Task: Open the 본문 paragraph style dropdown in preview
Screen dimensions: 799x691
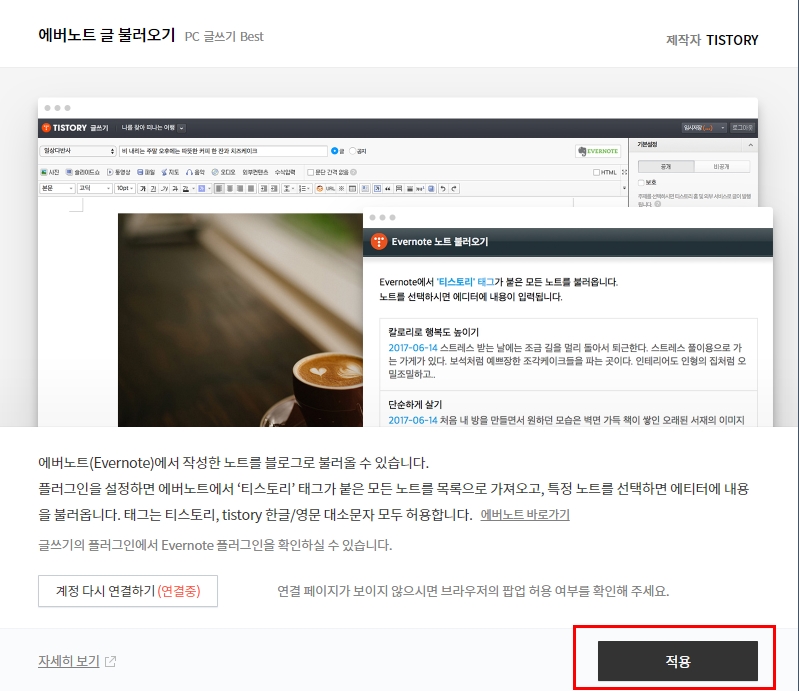Action: click(x=57, y=189)
